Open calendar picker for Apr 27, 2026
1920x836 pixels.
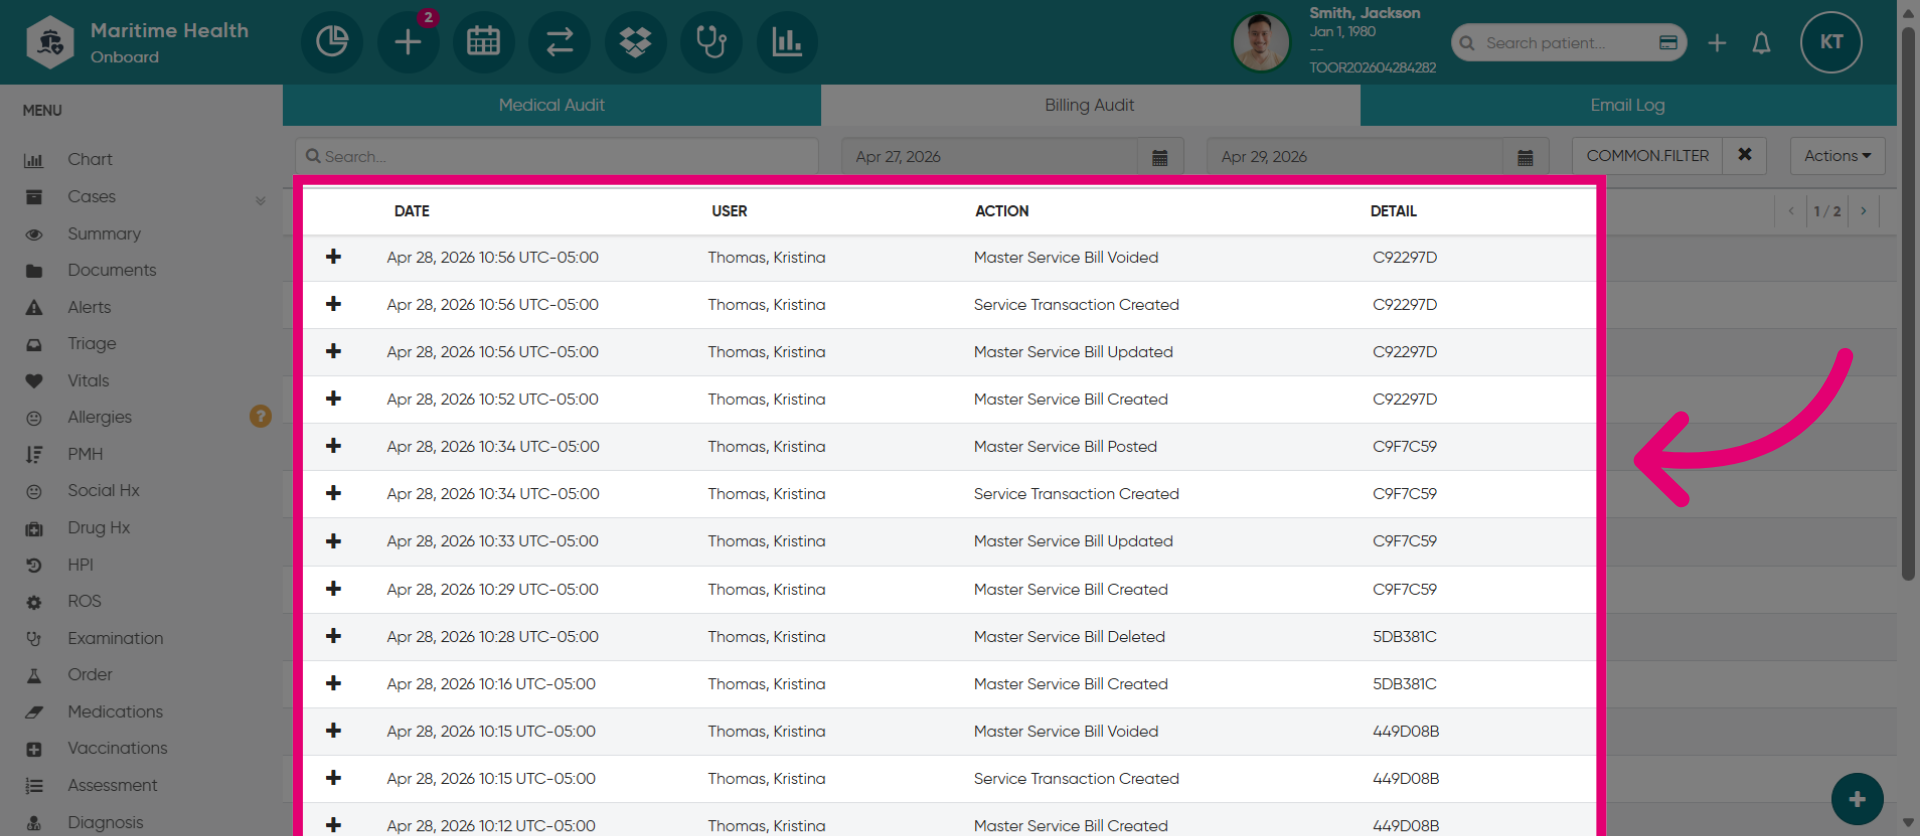click(1160, 157)
